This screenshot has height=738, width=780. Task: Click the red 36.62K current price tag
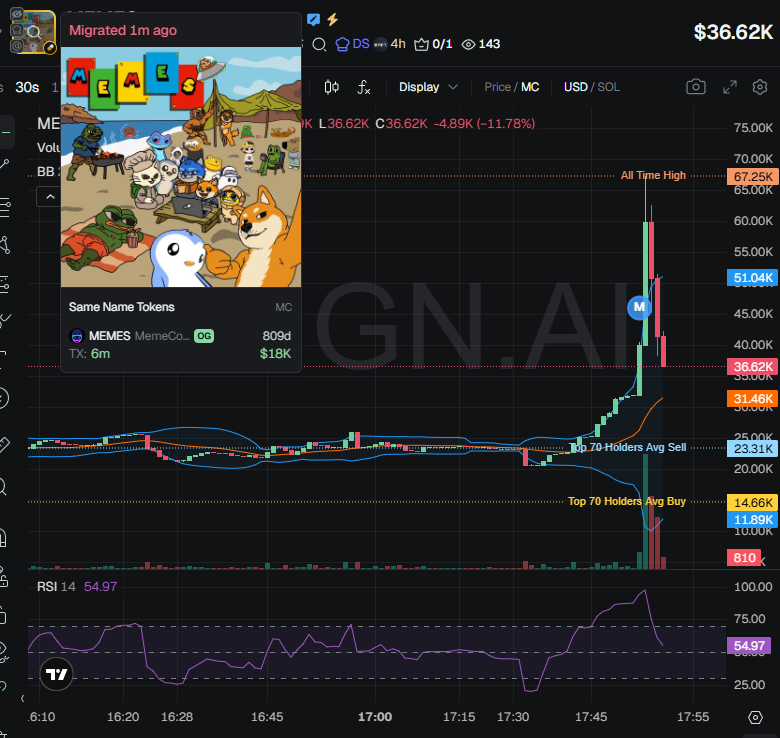point(753,367)
